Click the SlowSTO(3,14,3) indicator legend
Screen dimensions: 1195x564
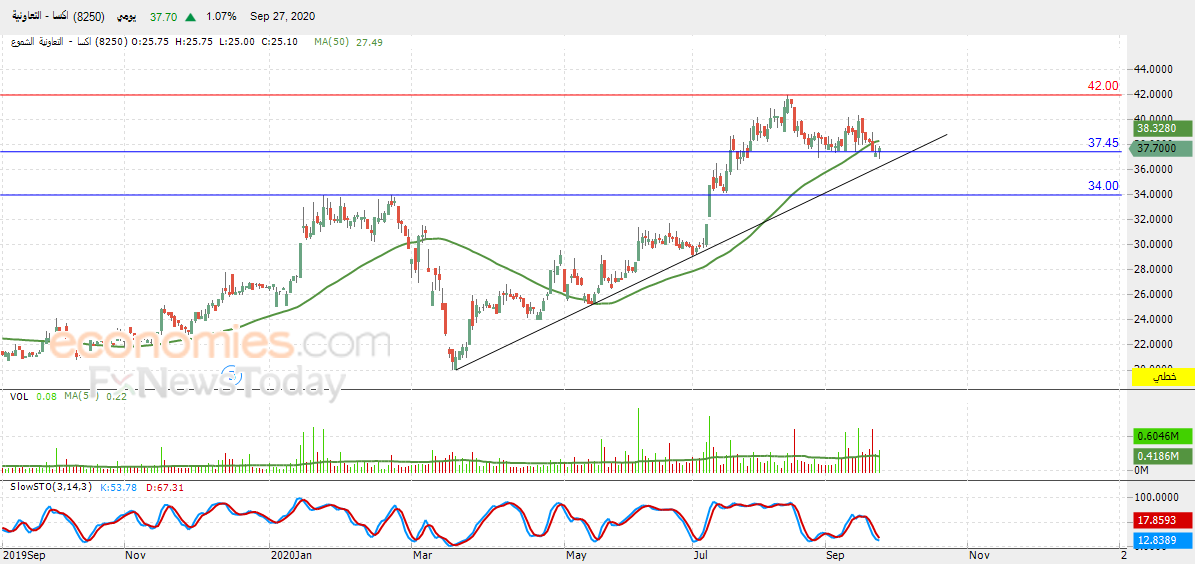click(50, 487)
